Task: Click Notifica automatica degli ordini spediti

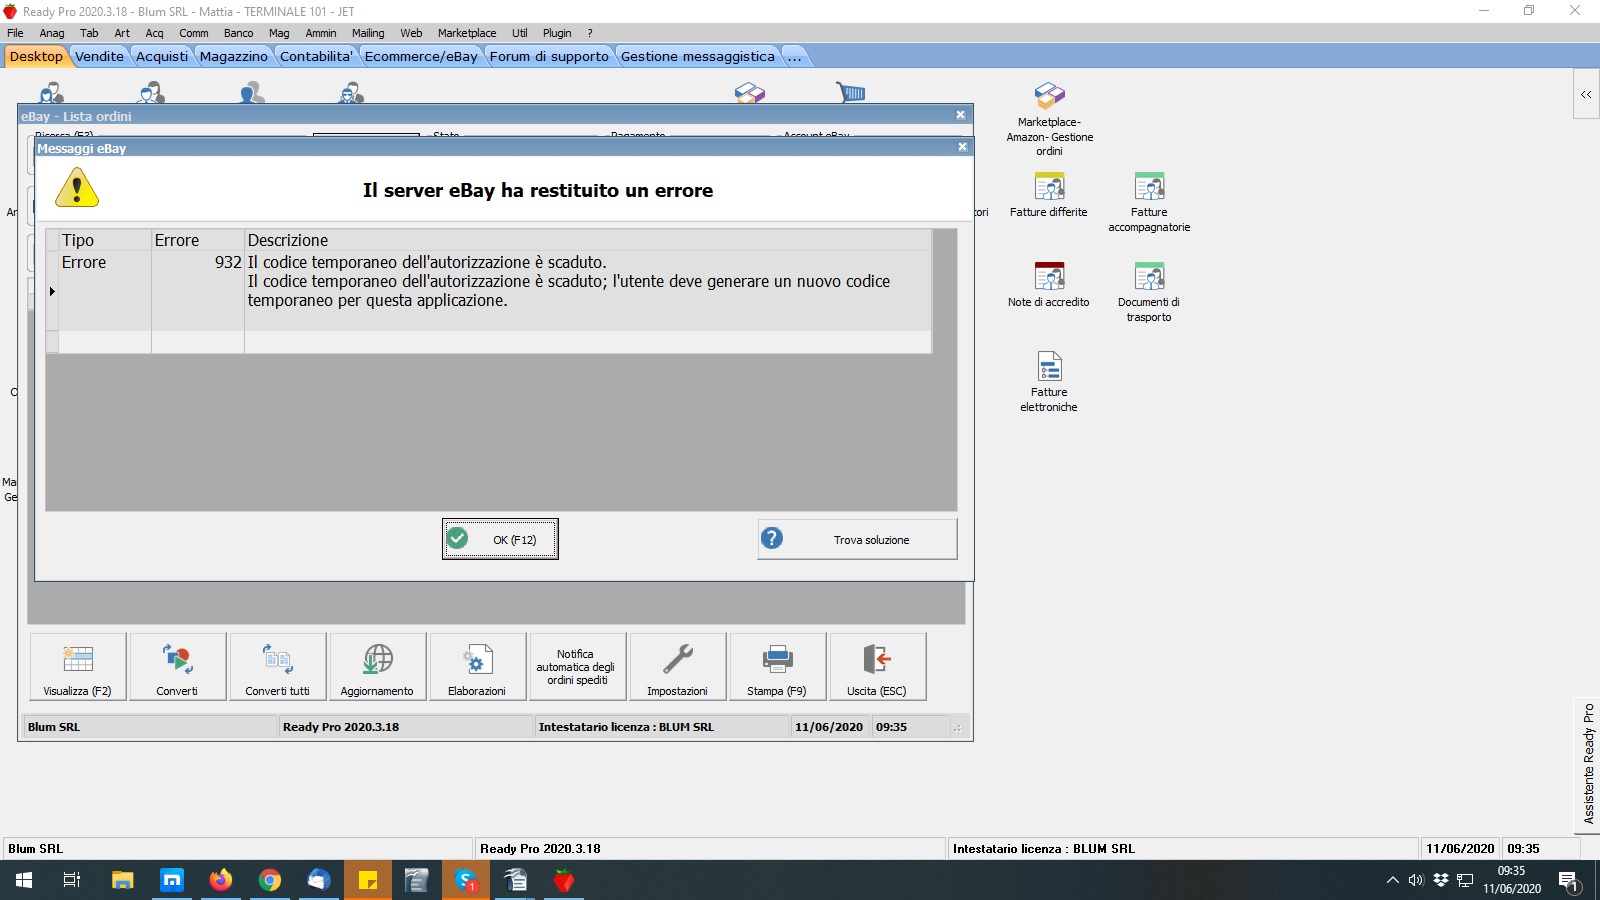Action: pyautogui.click(x=578, y=666)
